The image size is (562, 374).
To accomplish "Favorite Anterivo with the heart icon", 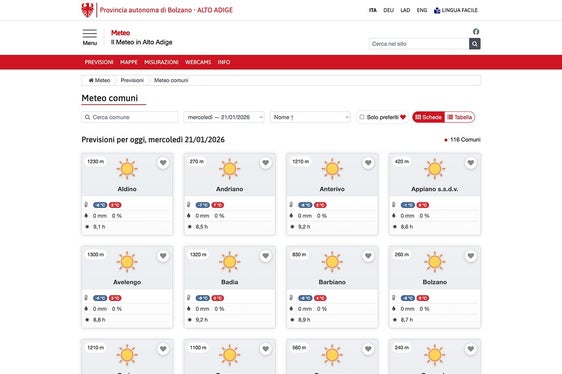I will pyautogui.click(x=368, y=163).
